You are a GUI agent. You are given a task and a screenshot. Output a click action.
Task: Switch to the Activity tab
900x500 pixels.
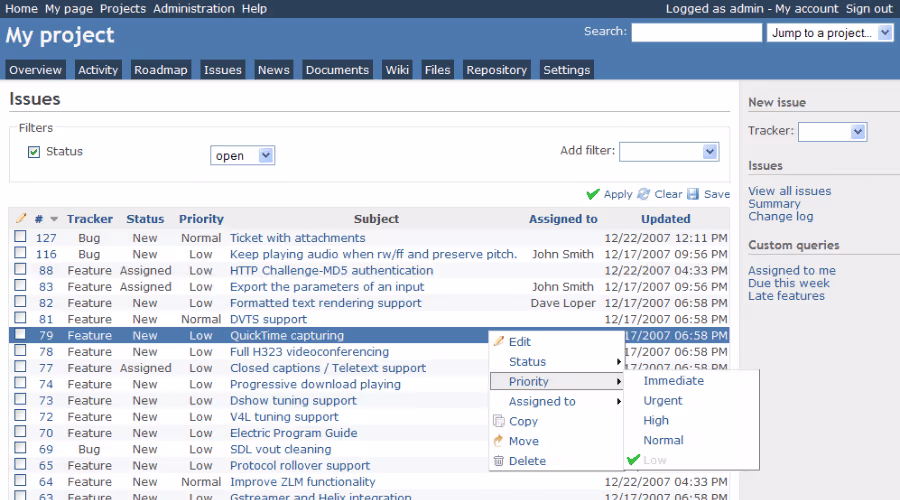point(98,70)
